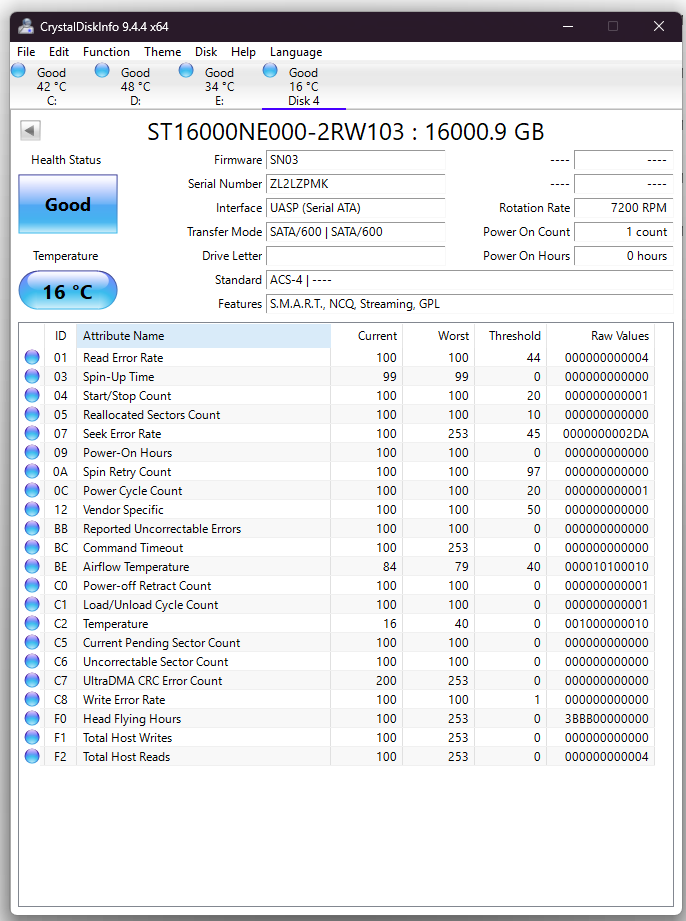Image resolution: width=686 pixels, height=921 pixels.
Task: Click the Features S.M.A.R.T. field
Action: tap(470, 304)
